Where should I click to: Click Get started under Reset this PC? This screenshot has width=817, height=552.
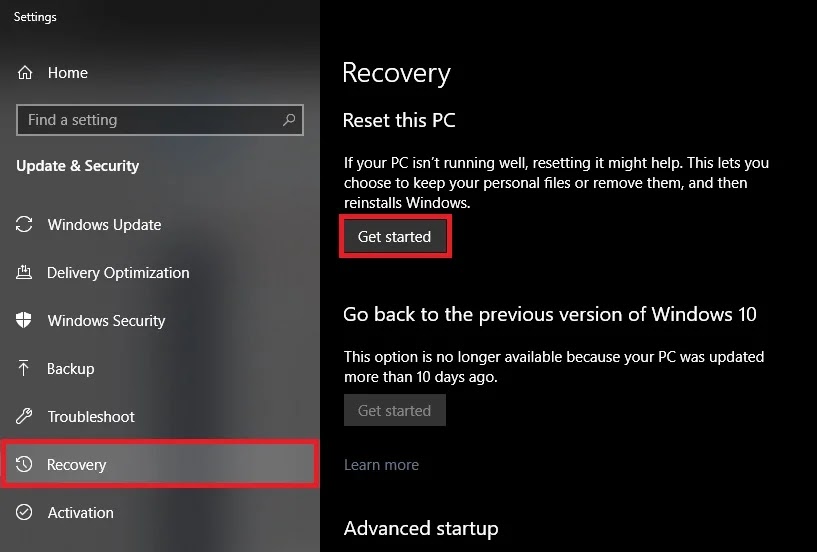[x=394, y=236]
